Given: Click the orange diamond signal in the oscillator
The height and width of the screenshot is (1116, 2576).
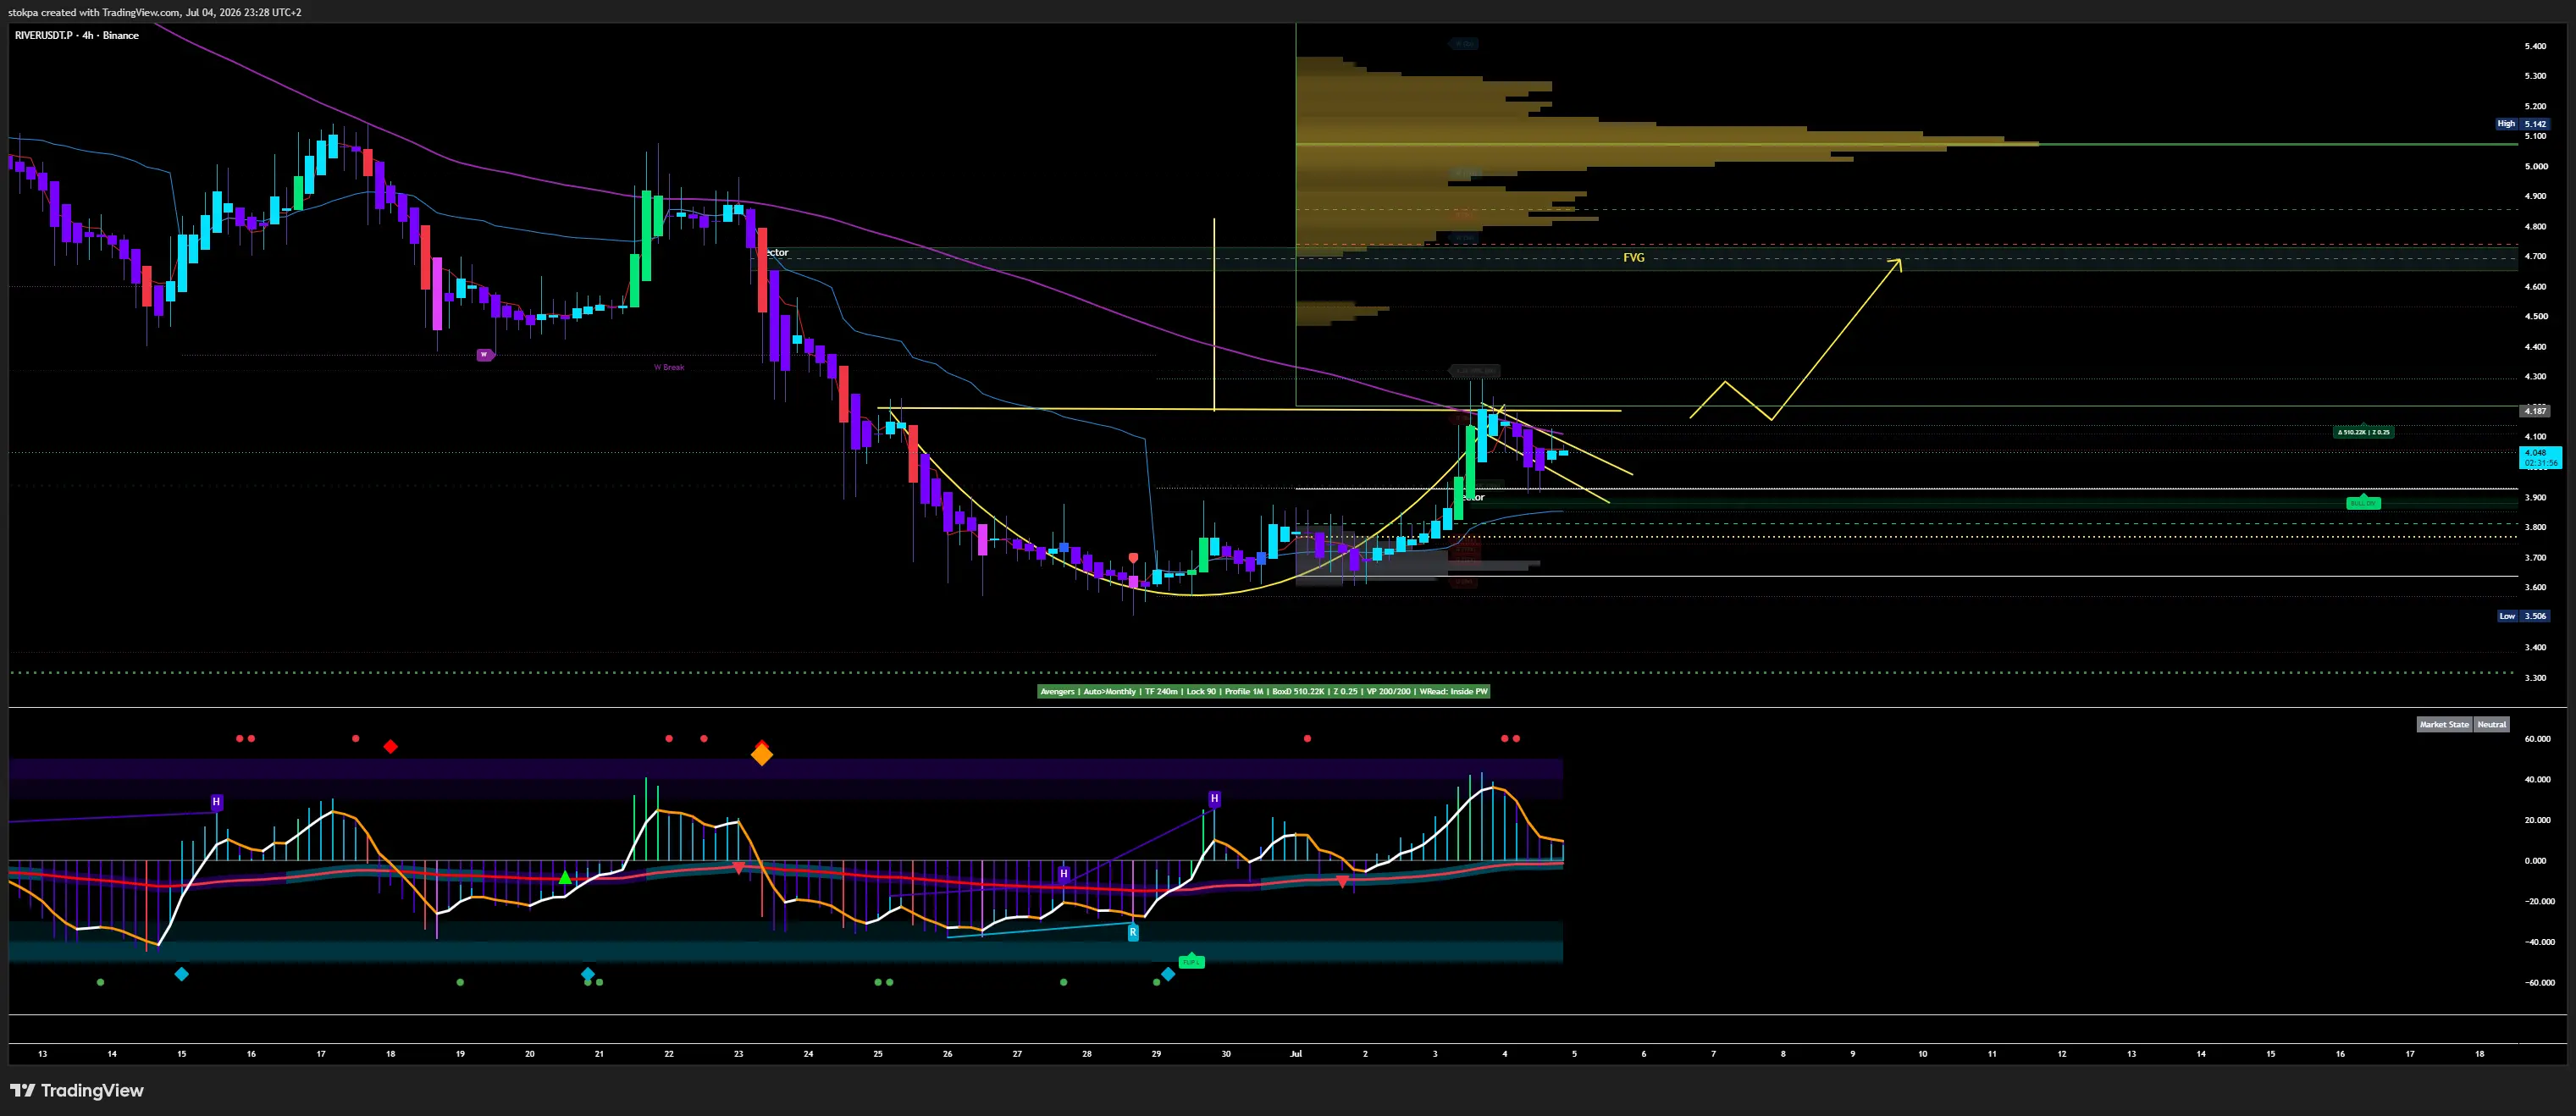Looking at the screenshot, I should point(762,755).
